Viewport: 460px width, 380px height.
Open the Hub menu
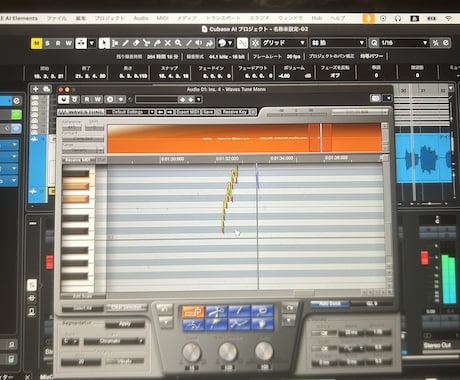click(317, 18)
